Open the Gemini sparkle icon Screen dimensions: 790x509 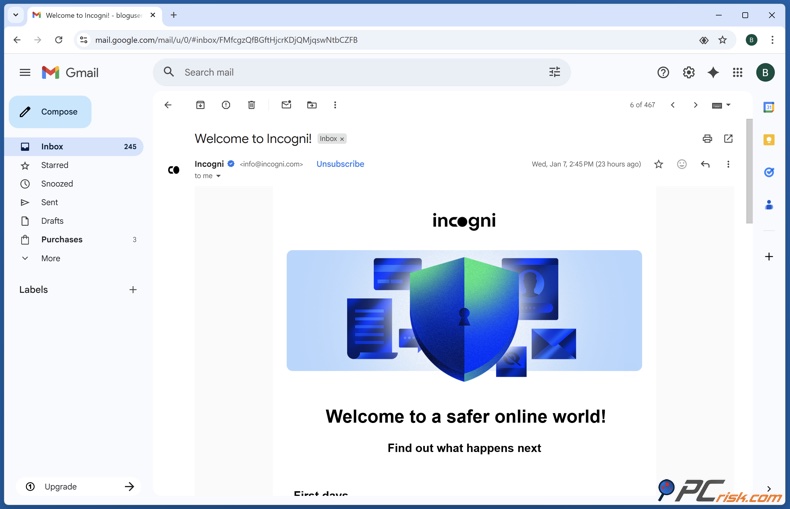coord(713,73)
